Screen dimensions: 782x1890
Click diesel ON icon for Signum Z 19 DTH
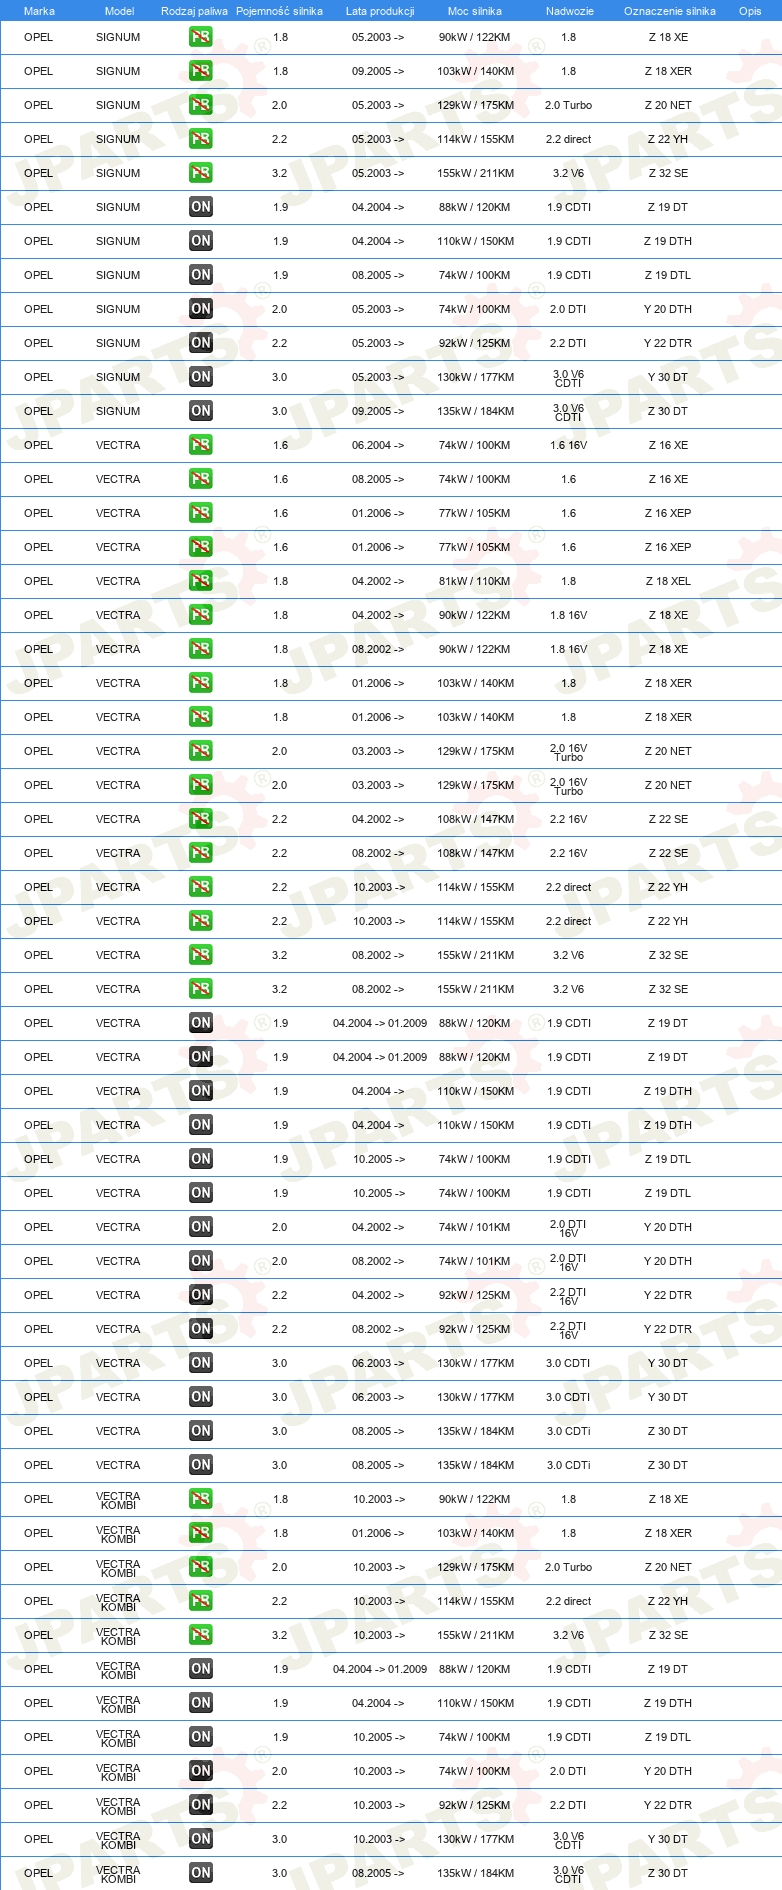point(200,241)
